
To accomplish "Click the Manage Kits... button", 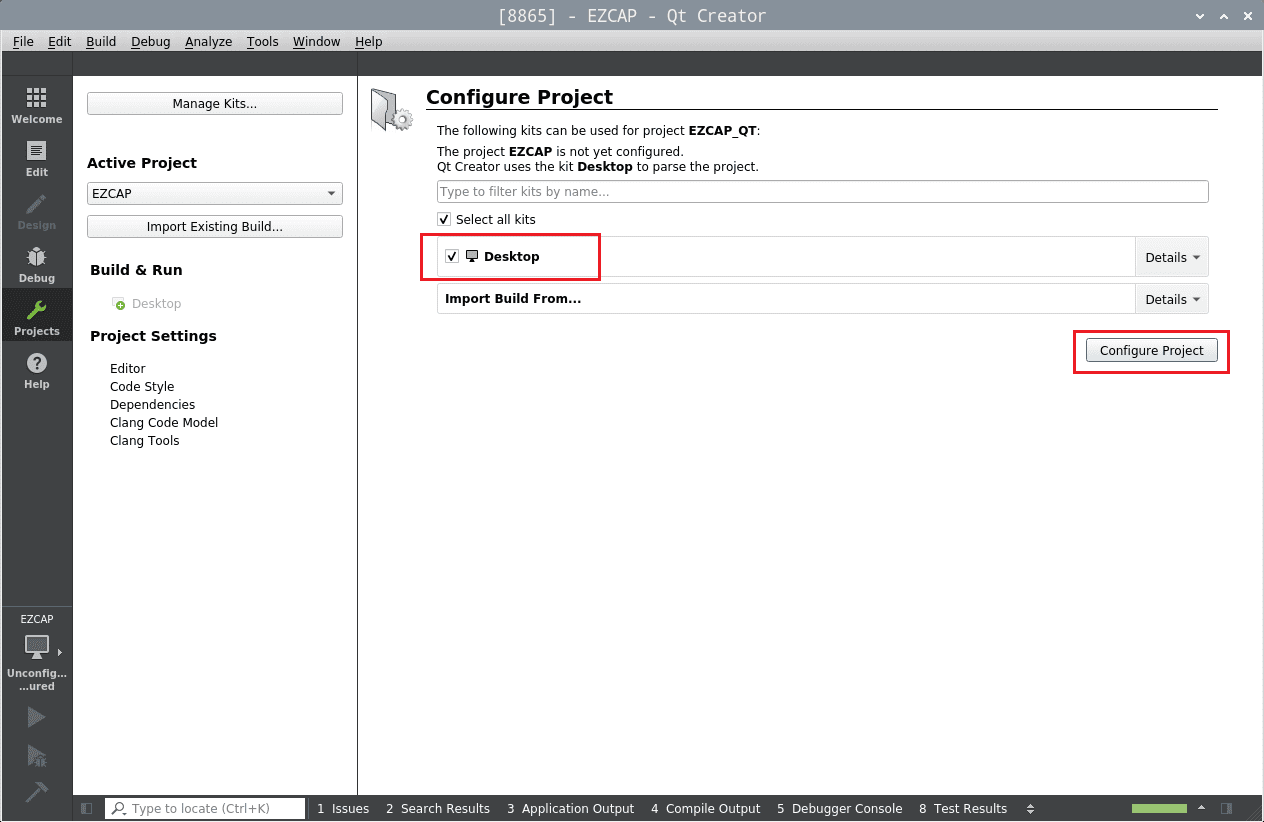I will pyautogui.click(x=215, y=104).
